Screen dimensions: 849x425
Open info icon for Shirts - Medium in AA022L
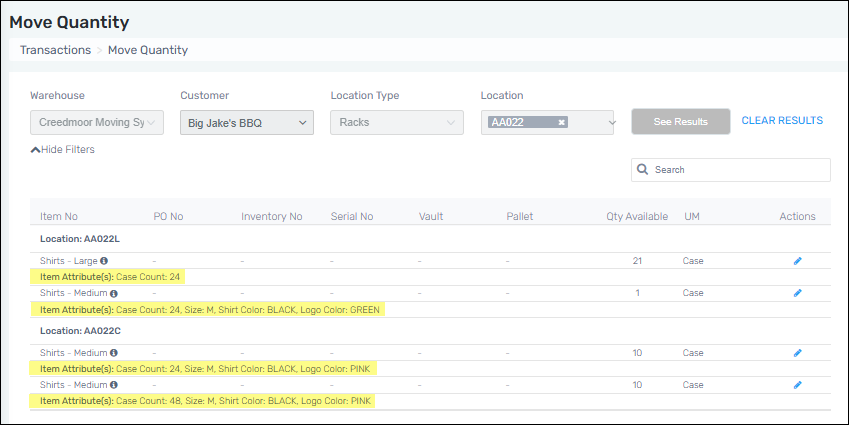[x=114, y=293]
